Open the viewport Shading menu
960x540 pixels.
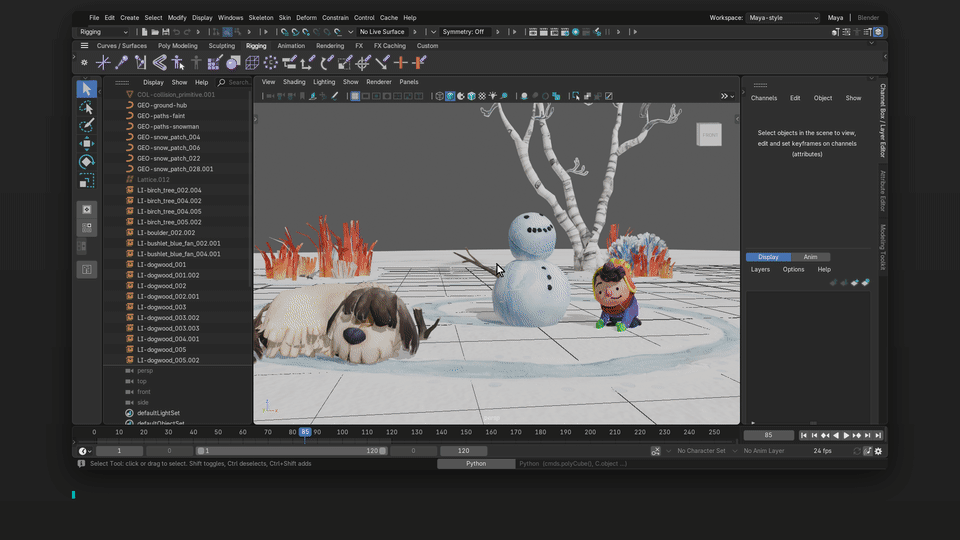[294, 82]
